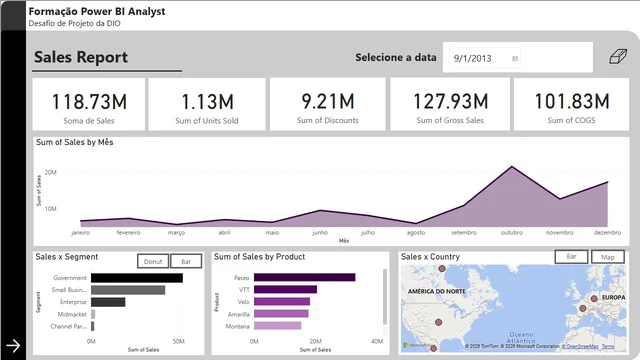Image resolution: width=640 pixels, height=360 pixels.
Task: Click the 101.83M Sum of COGS card
Action: coord(571,104)
